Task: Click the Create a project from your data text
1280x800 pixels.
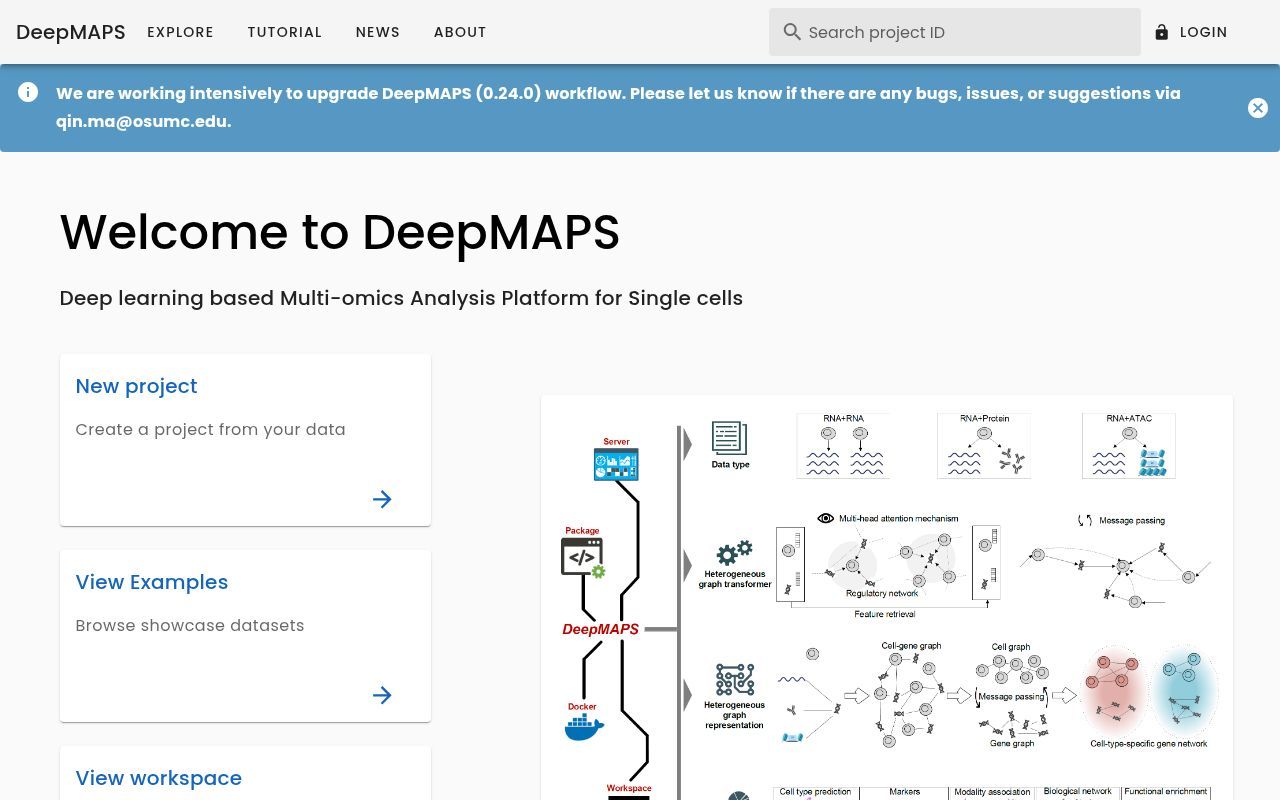Action: [x=210, y=429]
